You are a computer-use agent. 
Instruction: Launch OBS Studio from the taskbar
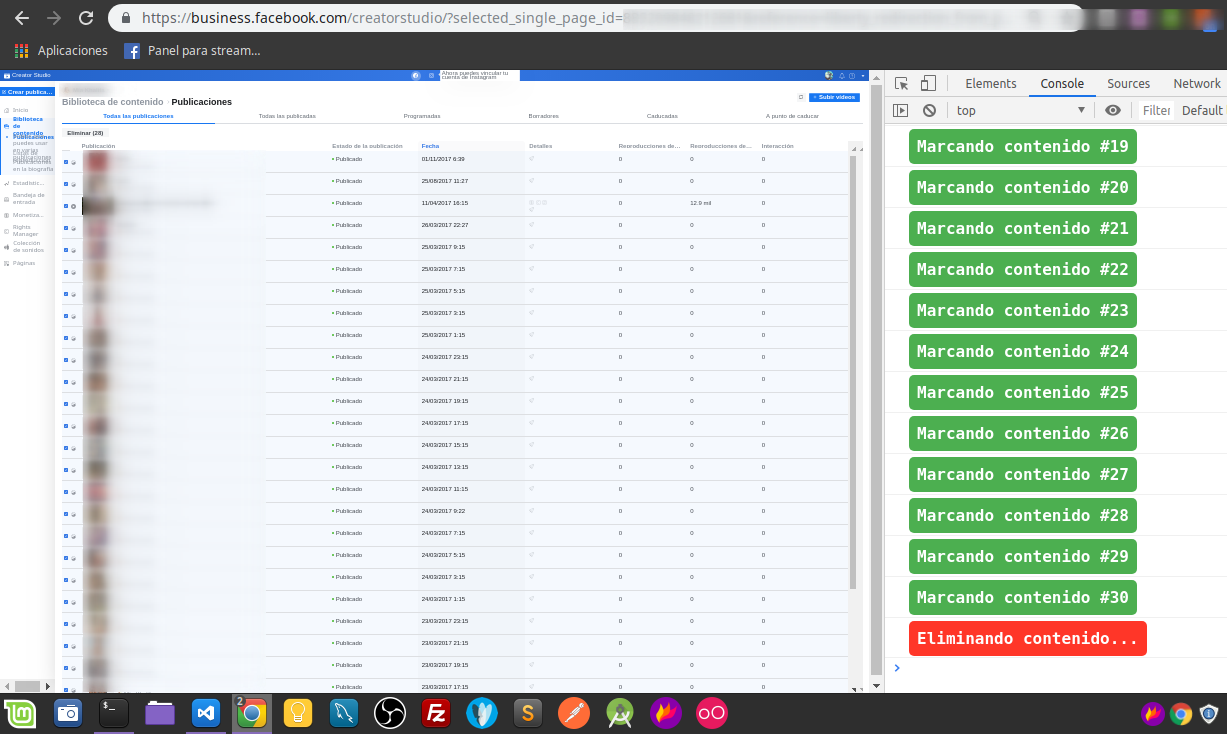pos(389,713)
